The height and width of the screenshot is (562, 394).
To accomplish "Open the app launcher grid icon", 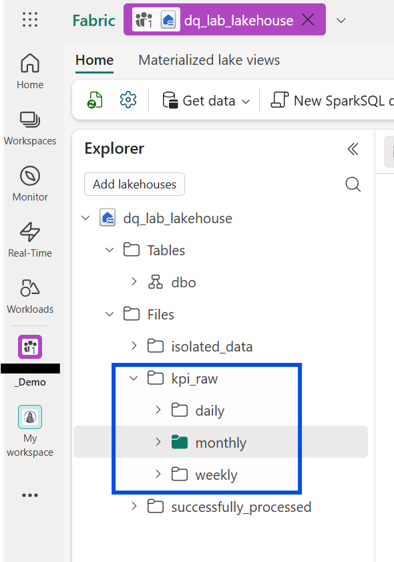I will pyautogui.click(x=30, y=20).
